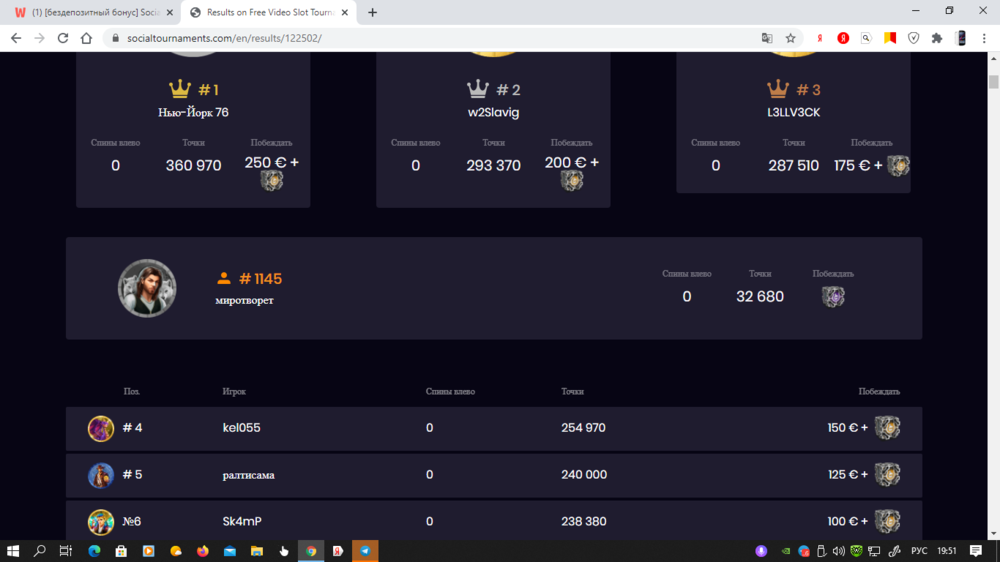Open the Chrome three-dot menu
Screen dimensions: 1000x562
point(985,38)
